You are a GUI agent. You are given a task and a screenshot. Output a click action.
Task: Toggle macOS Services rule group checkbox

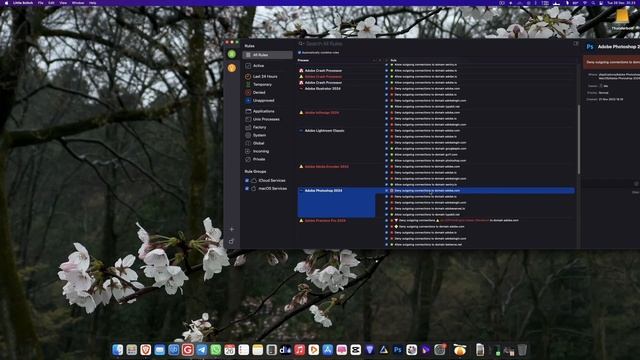click(x=247, y=189)
